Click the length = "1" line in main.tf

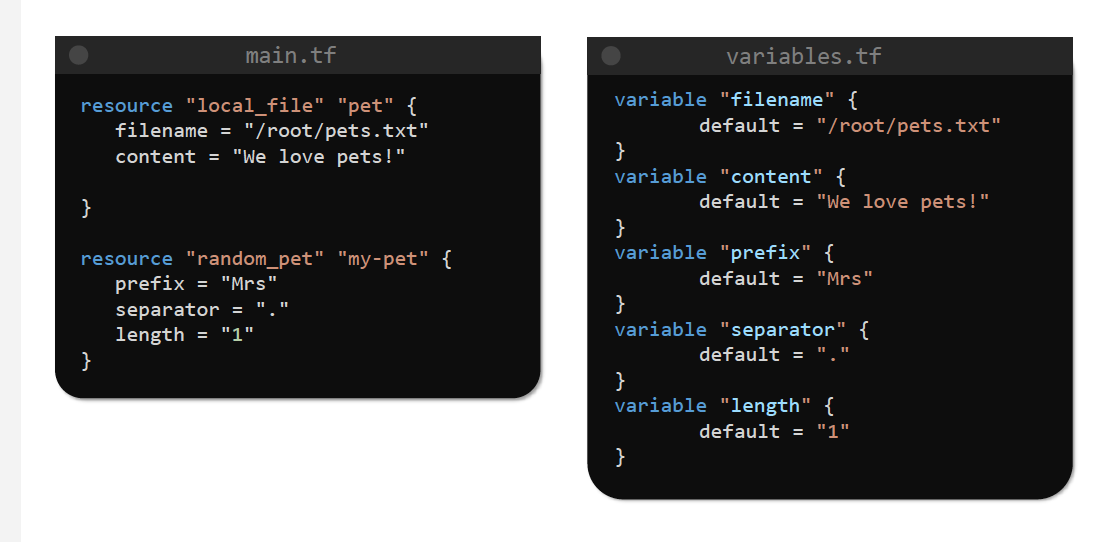coord(184,334)
